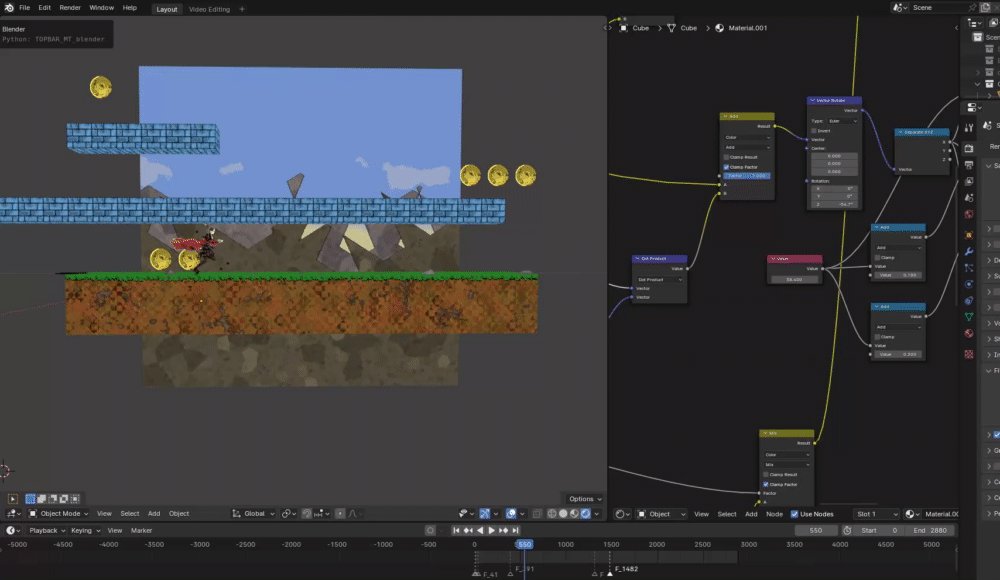Open the Marker menu in timeline

[x=142, y=530]
